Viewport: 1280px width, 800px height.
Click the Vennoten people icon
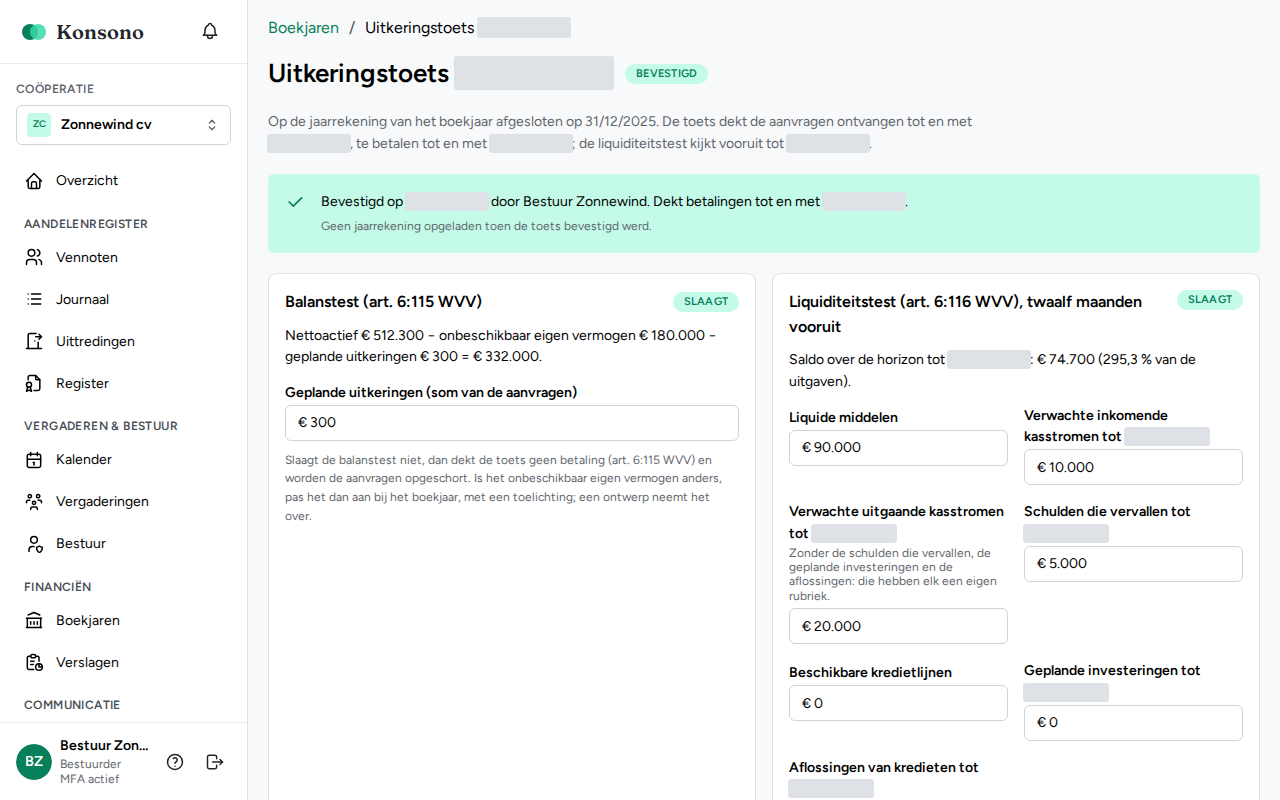click(34, 258)
